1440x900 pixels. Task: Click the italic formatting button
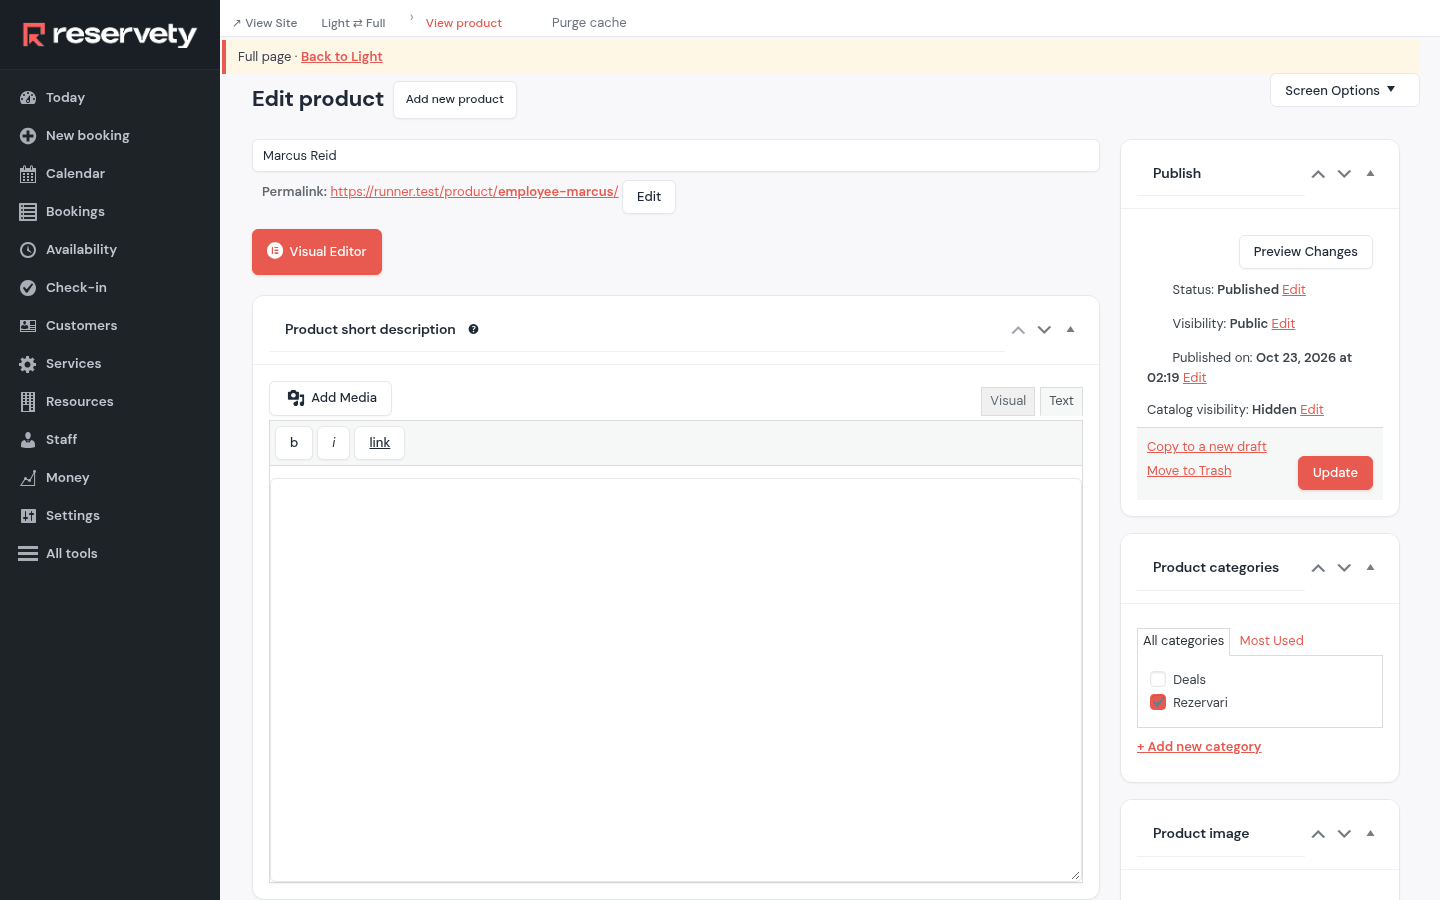(x=333, y=443)
